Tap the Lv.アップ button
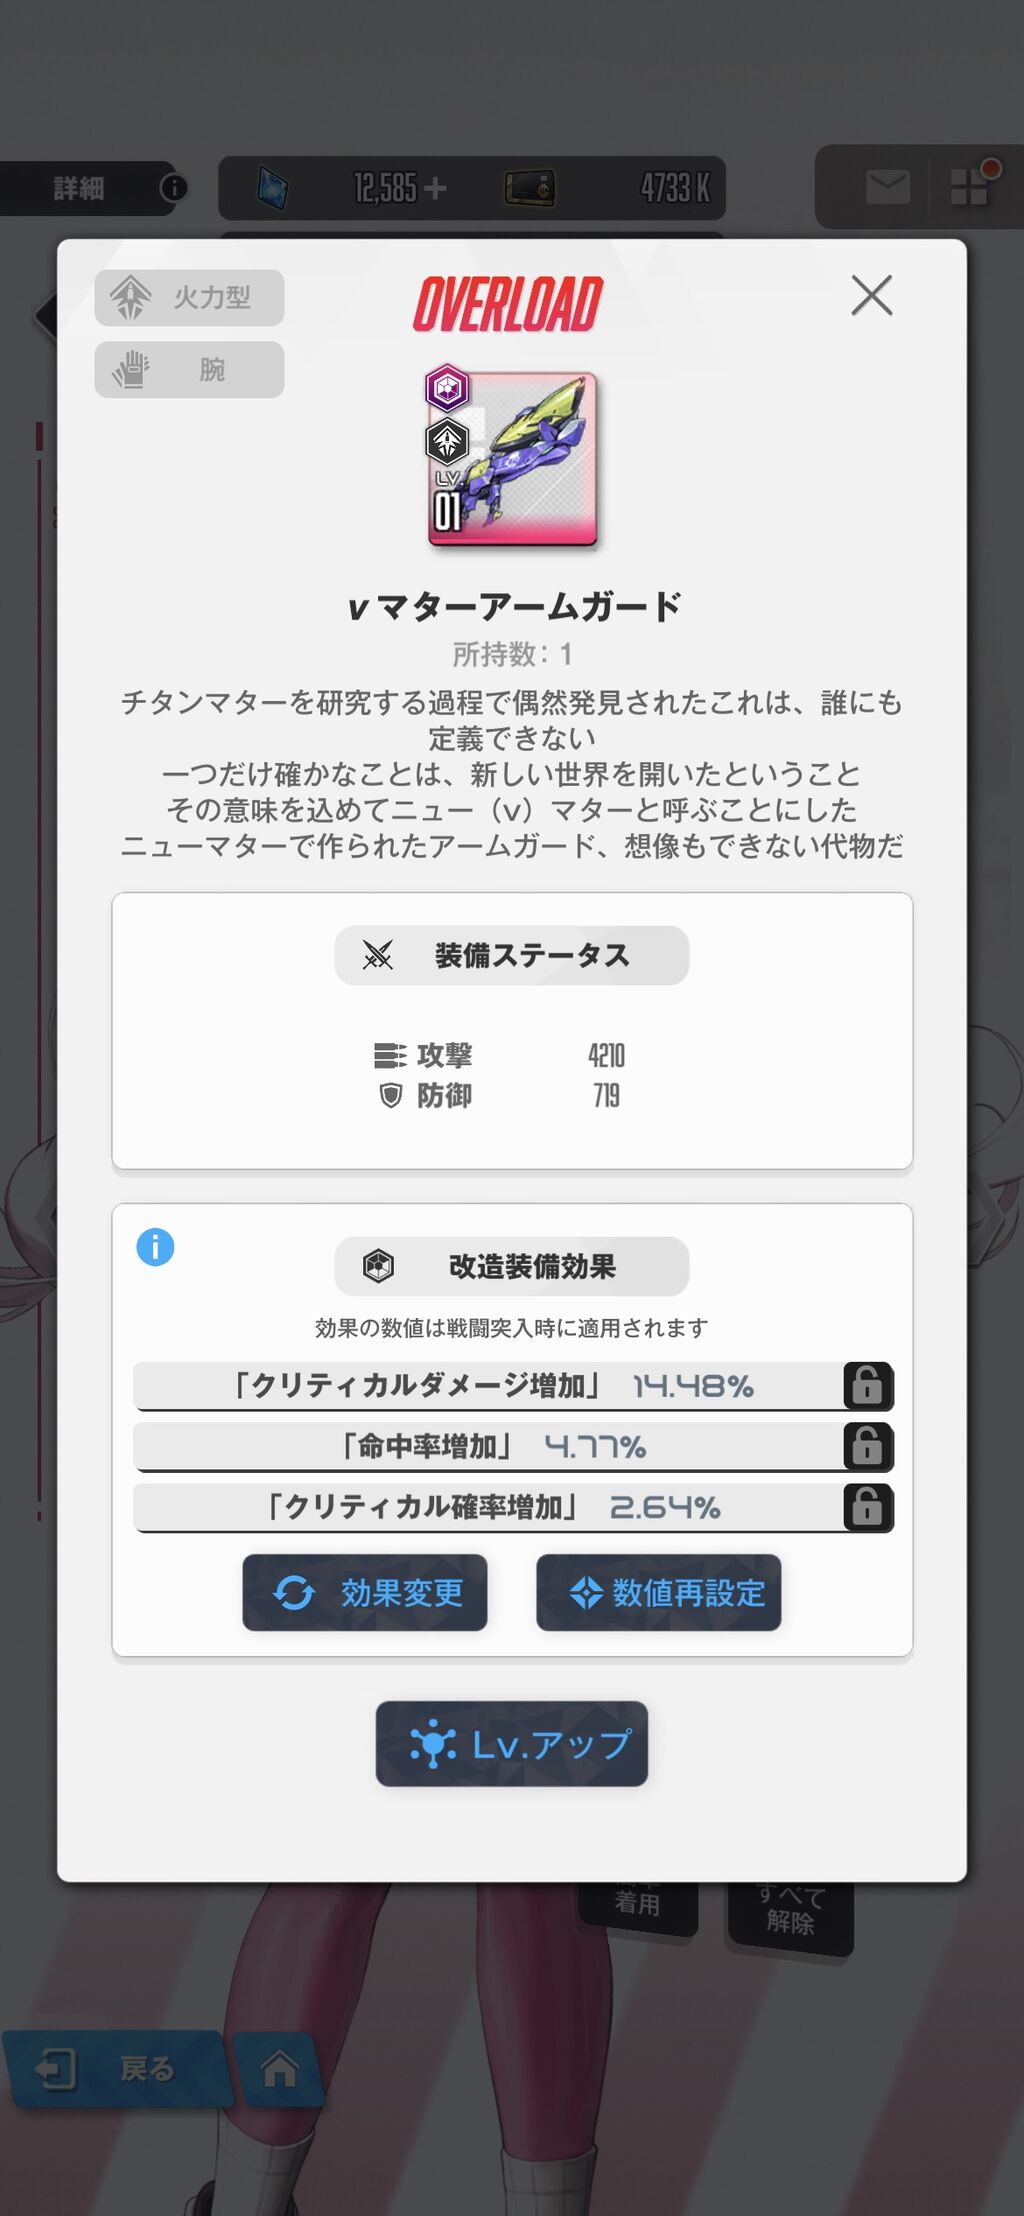Viewport: 1024px width, 2216px height. 512,1744
